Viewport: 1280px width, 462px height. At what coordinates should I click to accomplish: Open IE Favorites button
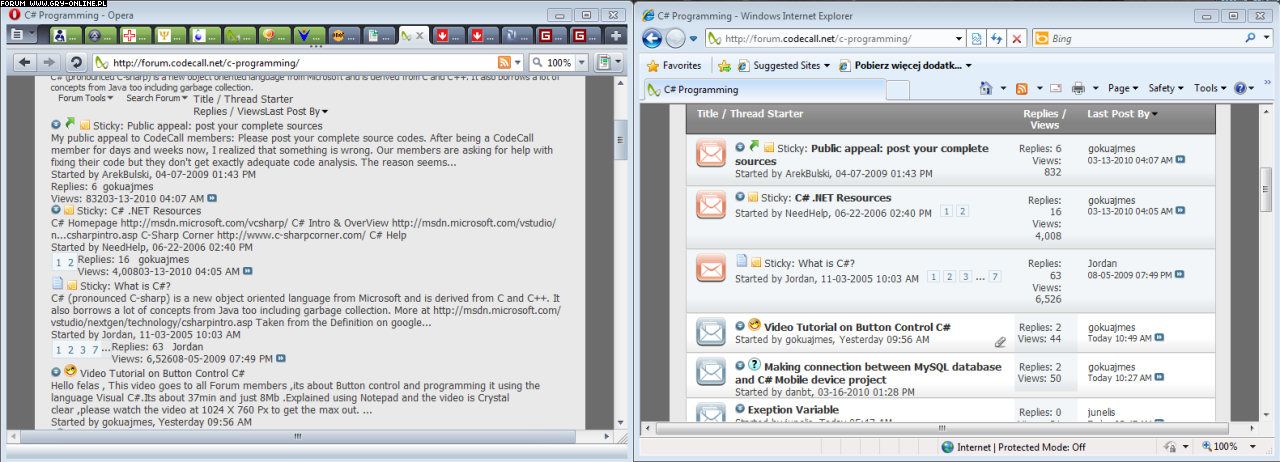point(674,65)
